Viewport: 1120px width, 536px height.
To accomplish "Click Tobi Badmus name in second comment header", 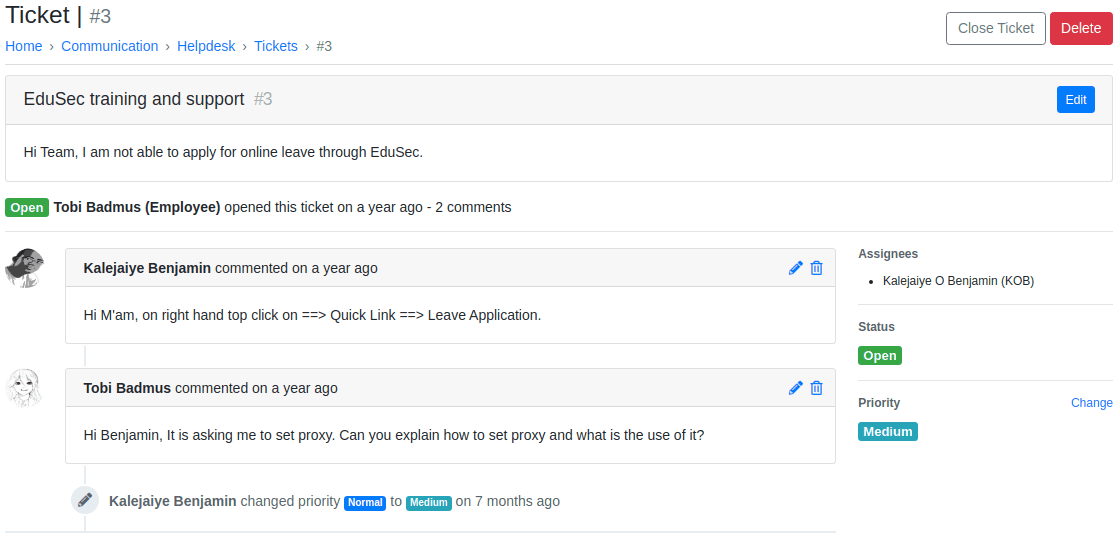I will click(x=127, y=389).
